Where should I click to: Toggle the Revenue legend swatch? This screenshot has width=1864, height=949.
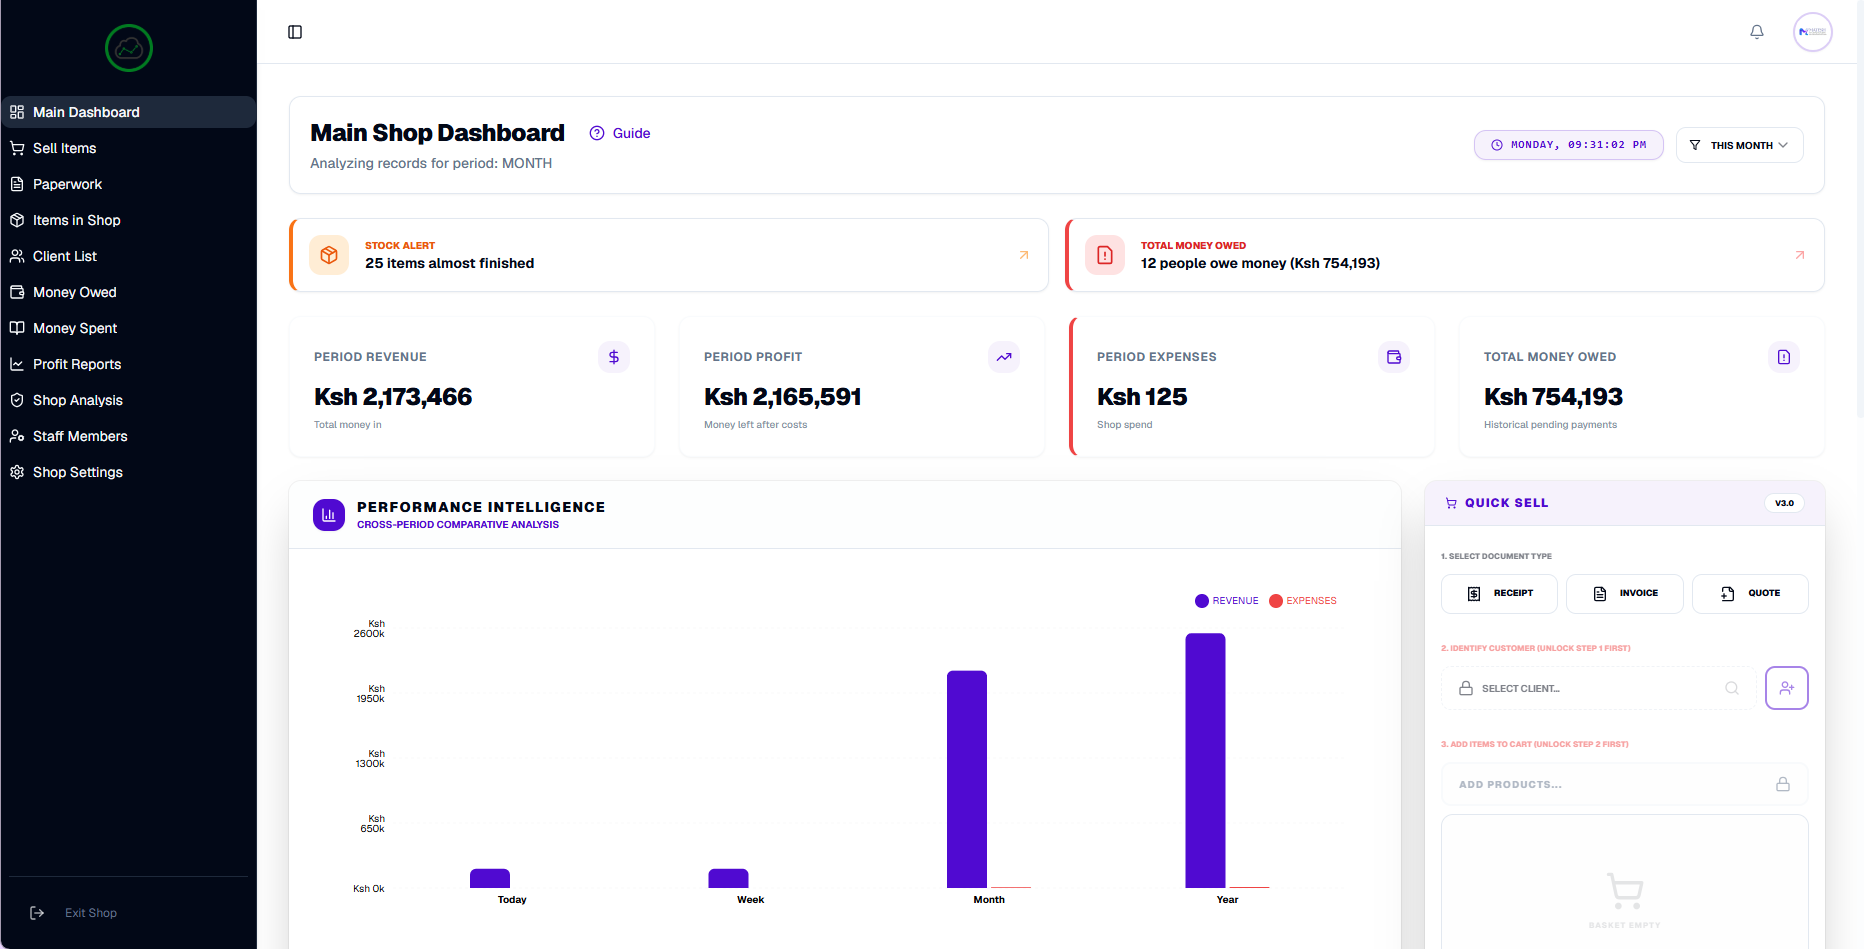(x=1202, y=601)
